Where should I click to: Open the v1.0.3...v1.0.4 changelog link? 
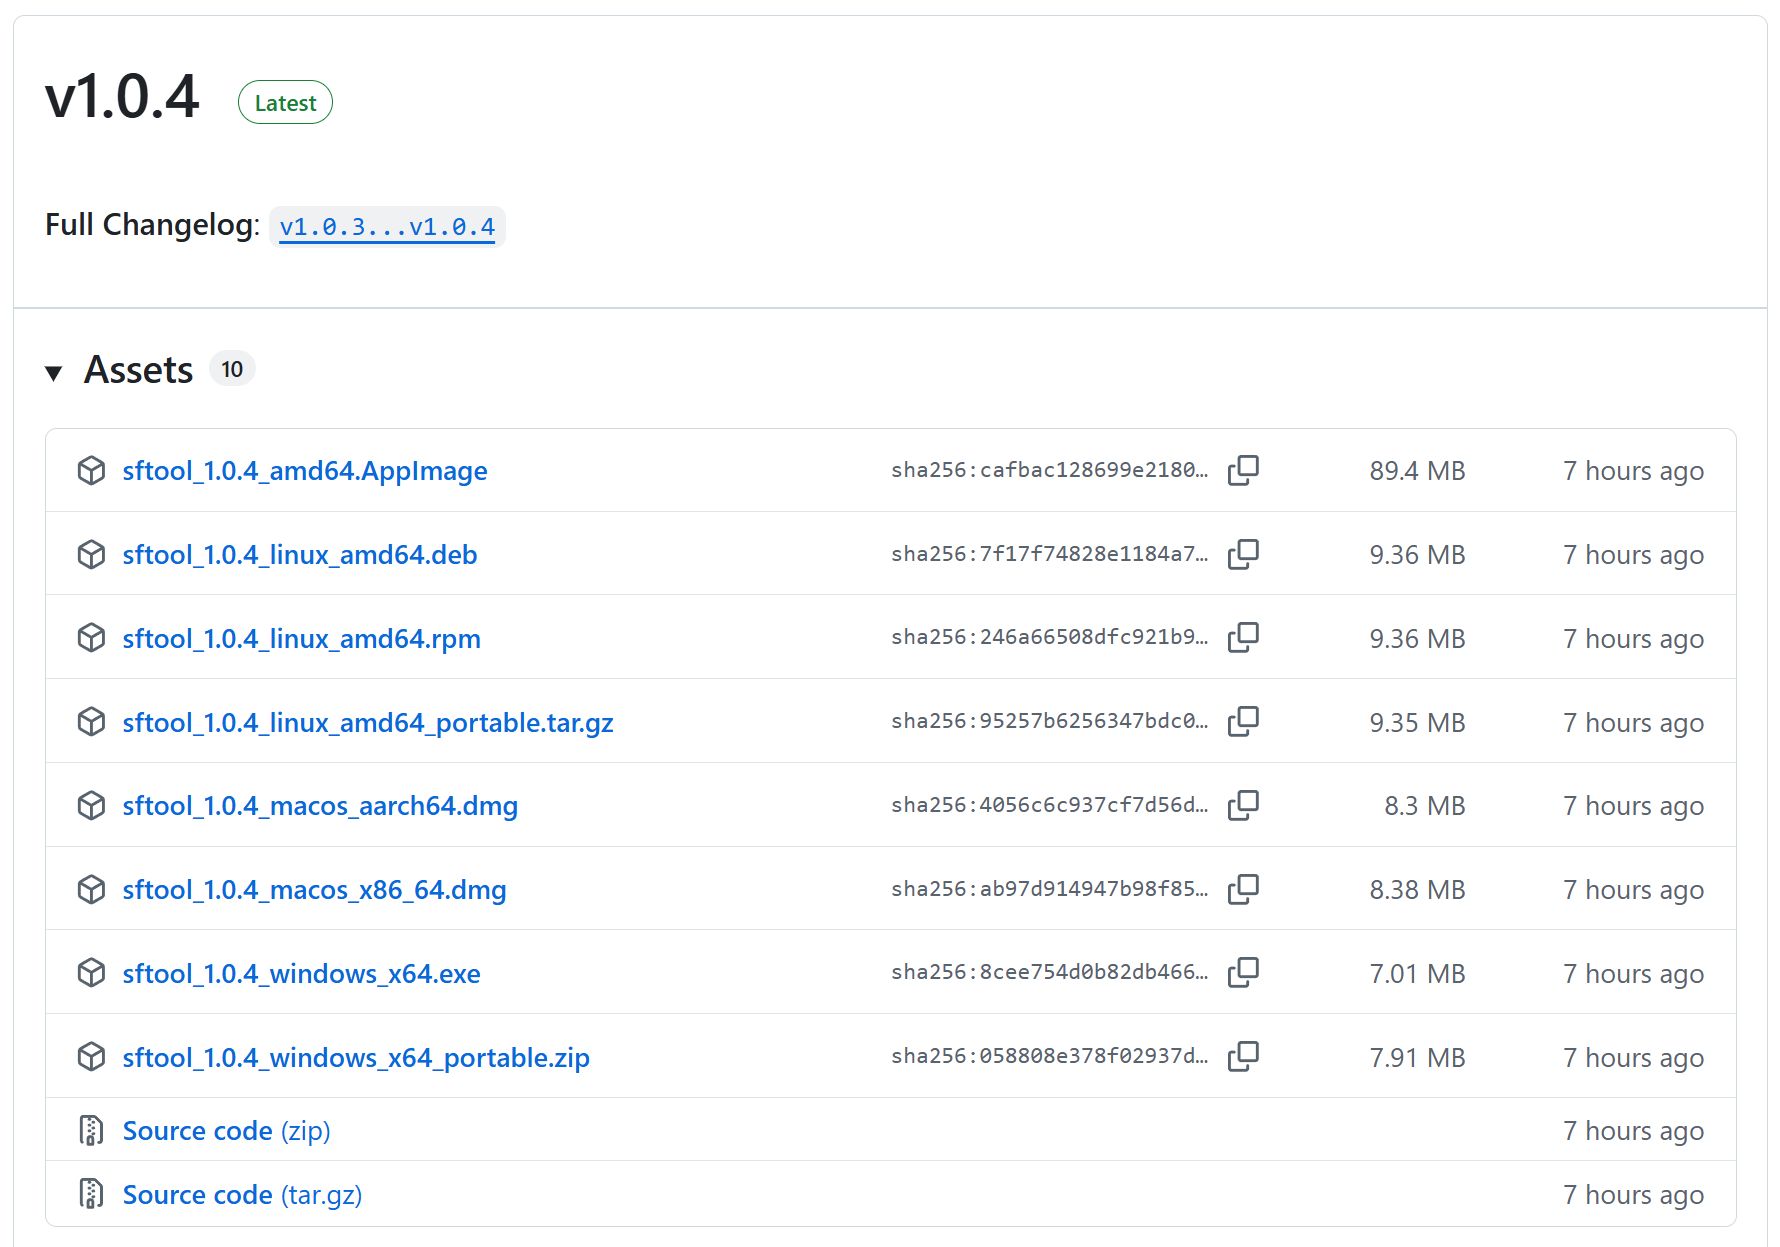coord(387,227)
